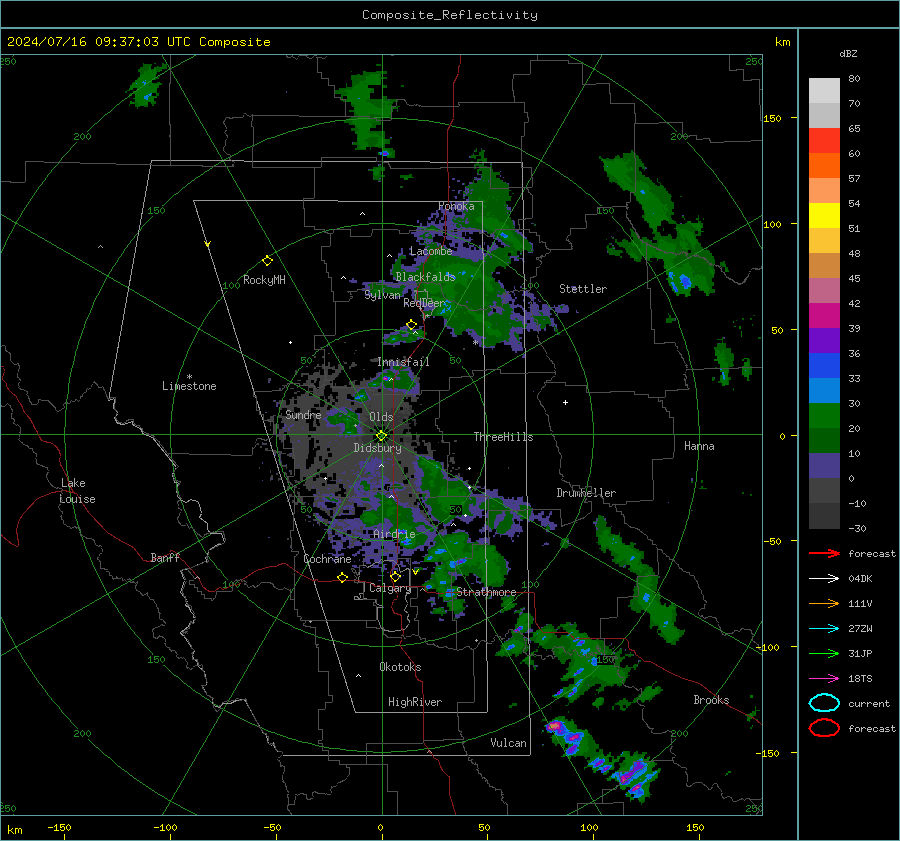Click the cyan 27ZW arrow icon
Screen dimensions: 900x841
[x=824, y=629]
